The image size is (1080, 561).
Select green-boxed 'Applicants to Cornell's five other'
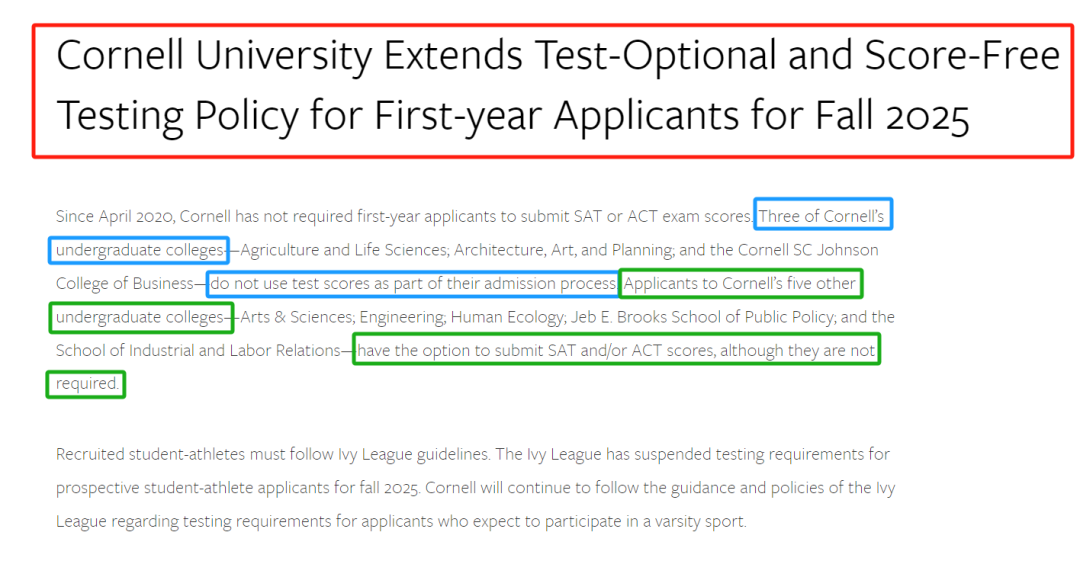[740, 283]
